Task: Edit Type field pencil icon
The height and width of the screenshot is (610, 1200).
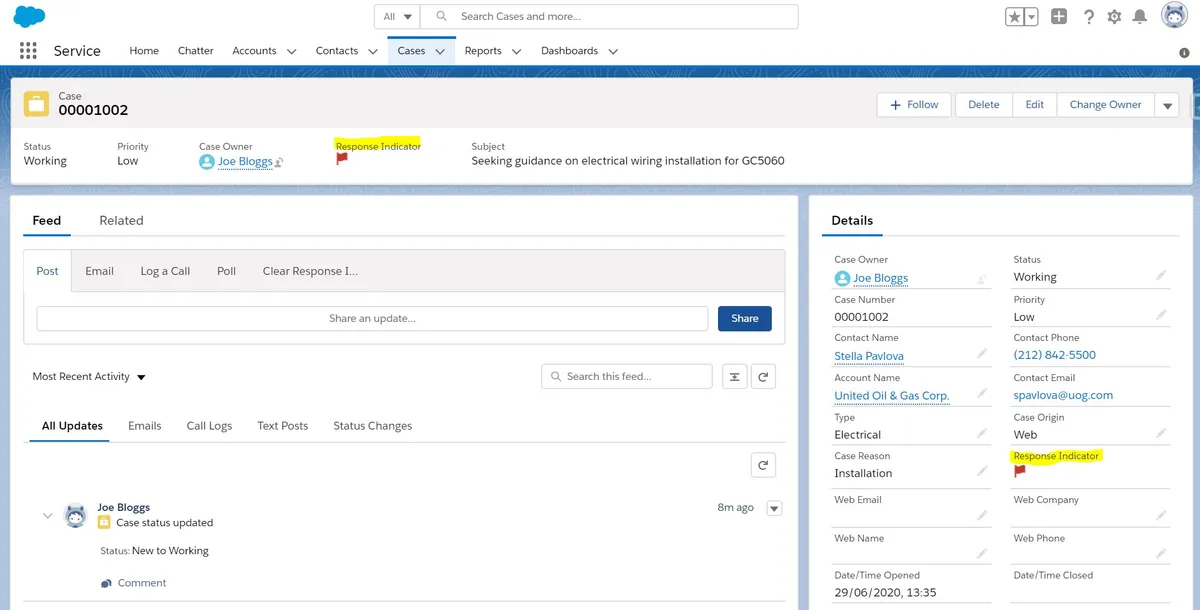Action: pyautogui.click(x=982, y=433)
